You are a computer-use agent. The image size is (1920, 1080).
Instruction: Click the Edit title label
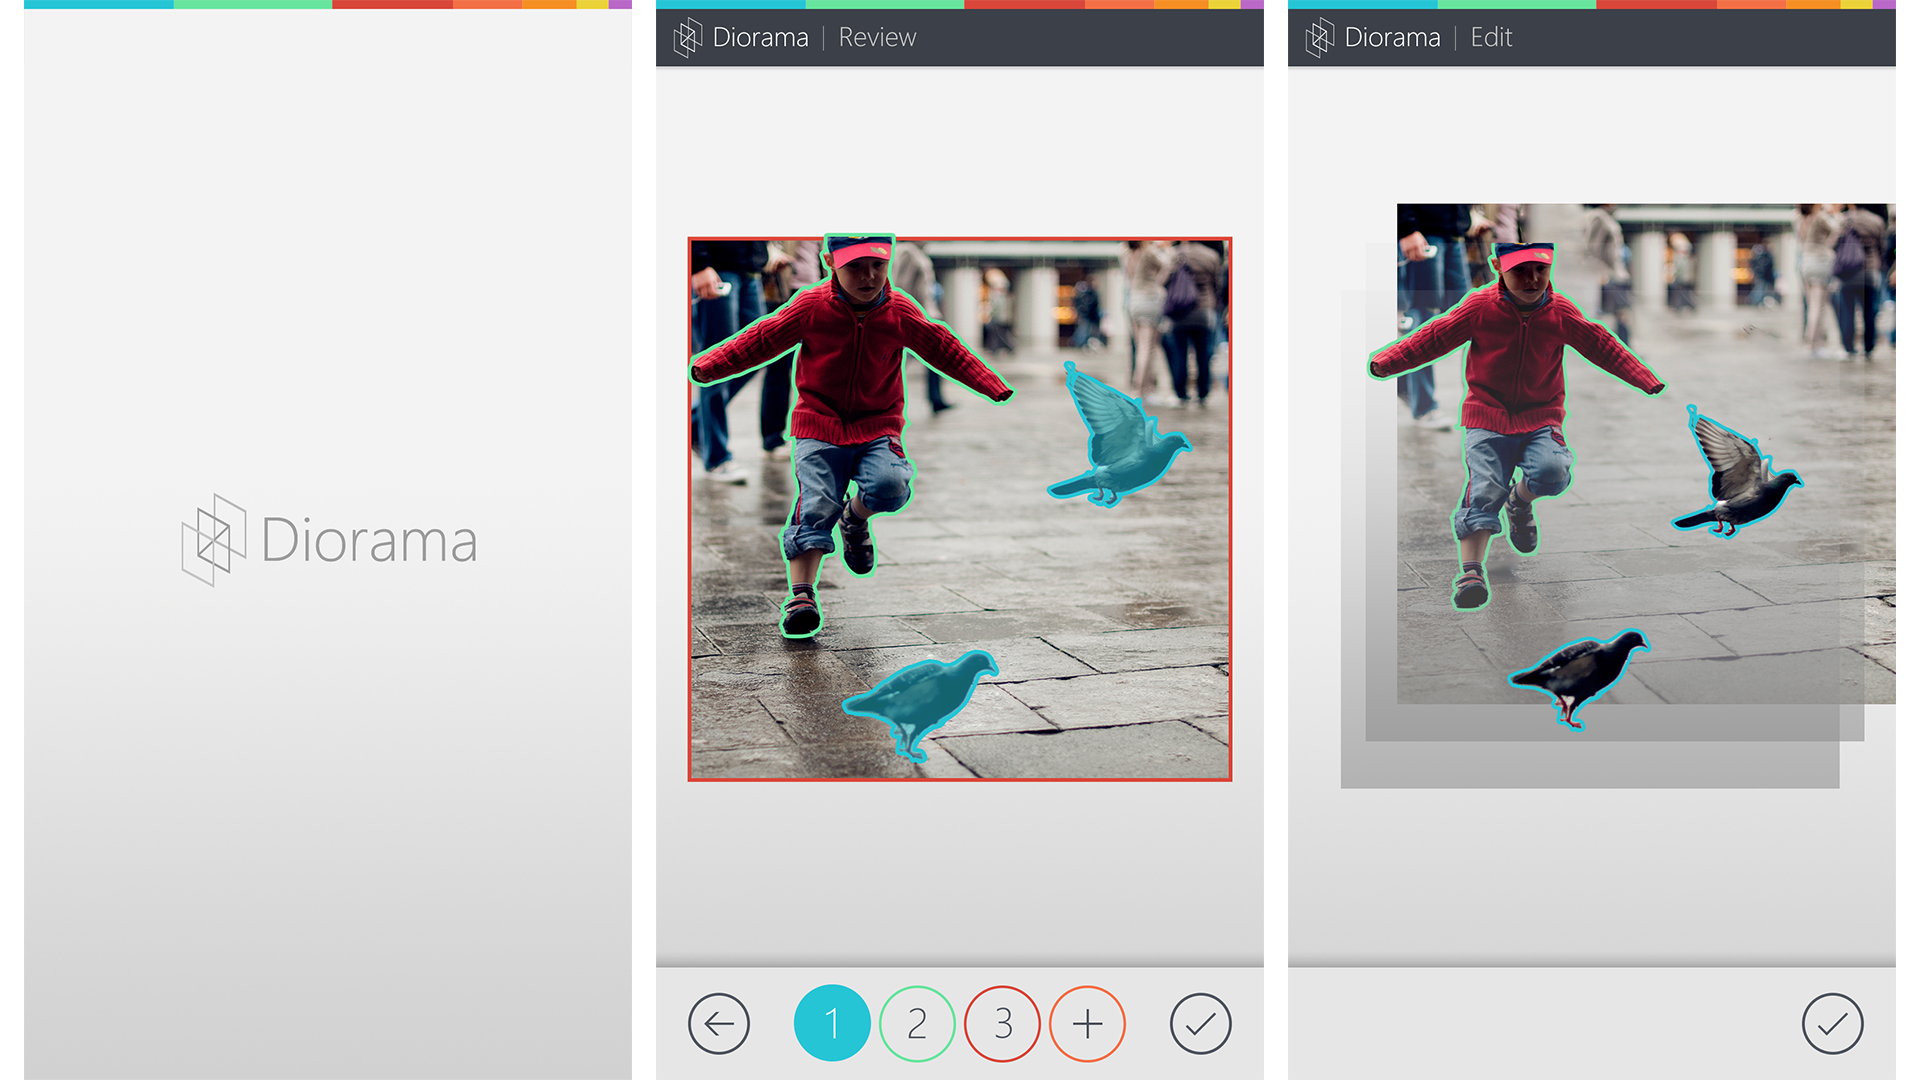[1491, 38]
